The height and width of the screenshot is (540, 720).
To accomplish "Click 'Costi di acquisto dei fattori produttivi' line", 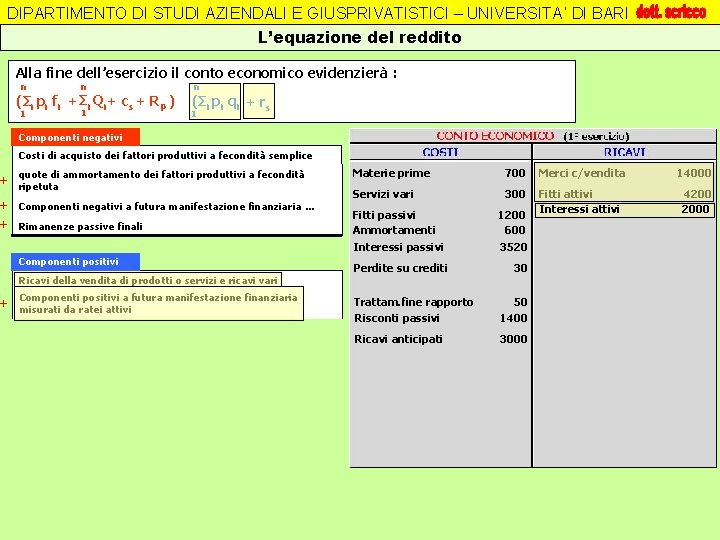I will pyautogui.click(x=165, y=156).
